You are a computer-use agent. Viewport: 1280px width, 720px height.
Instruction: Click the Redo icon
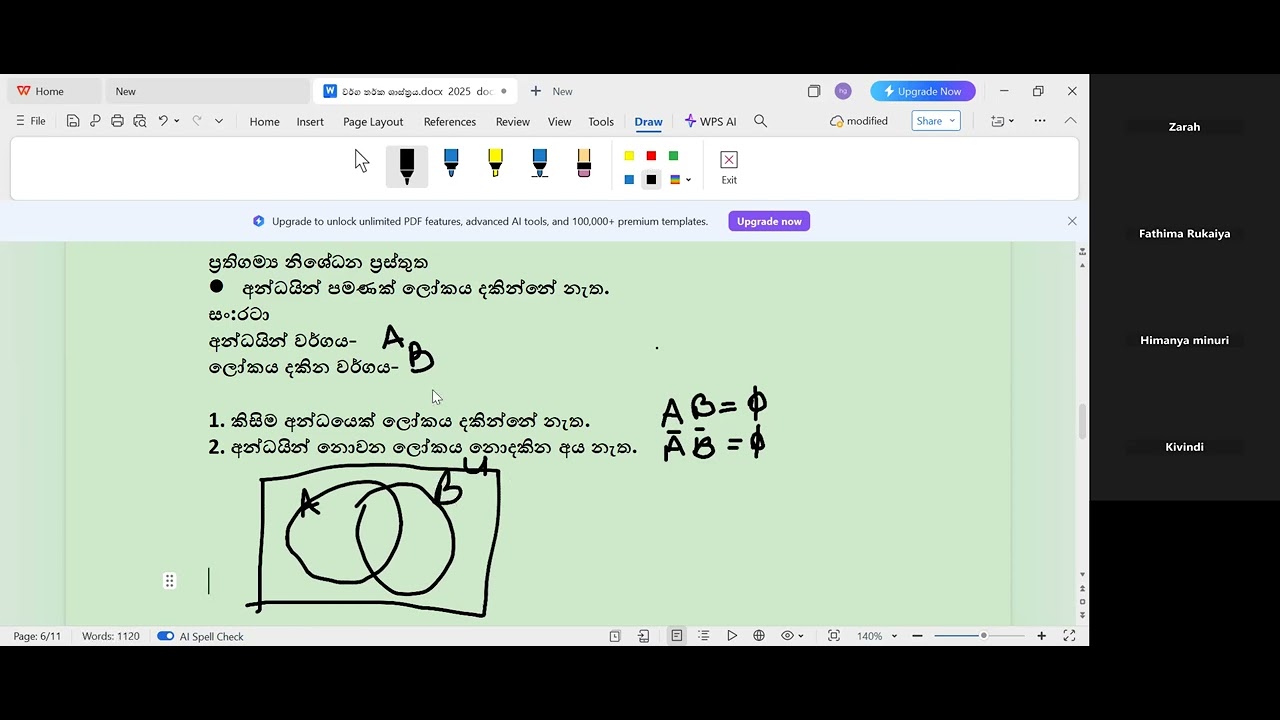[x=196, y=121]
